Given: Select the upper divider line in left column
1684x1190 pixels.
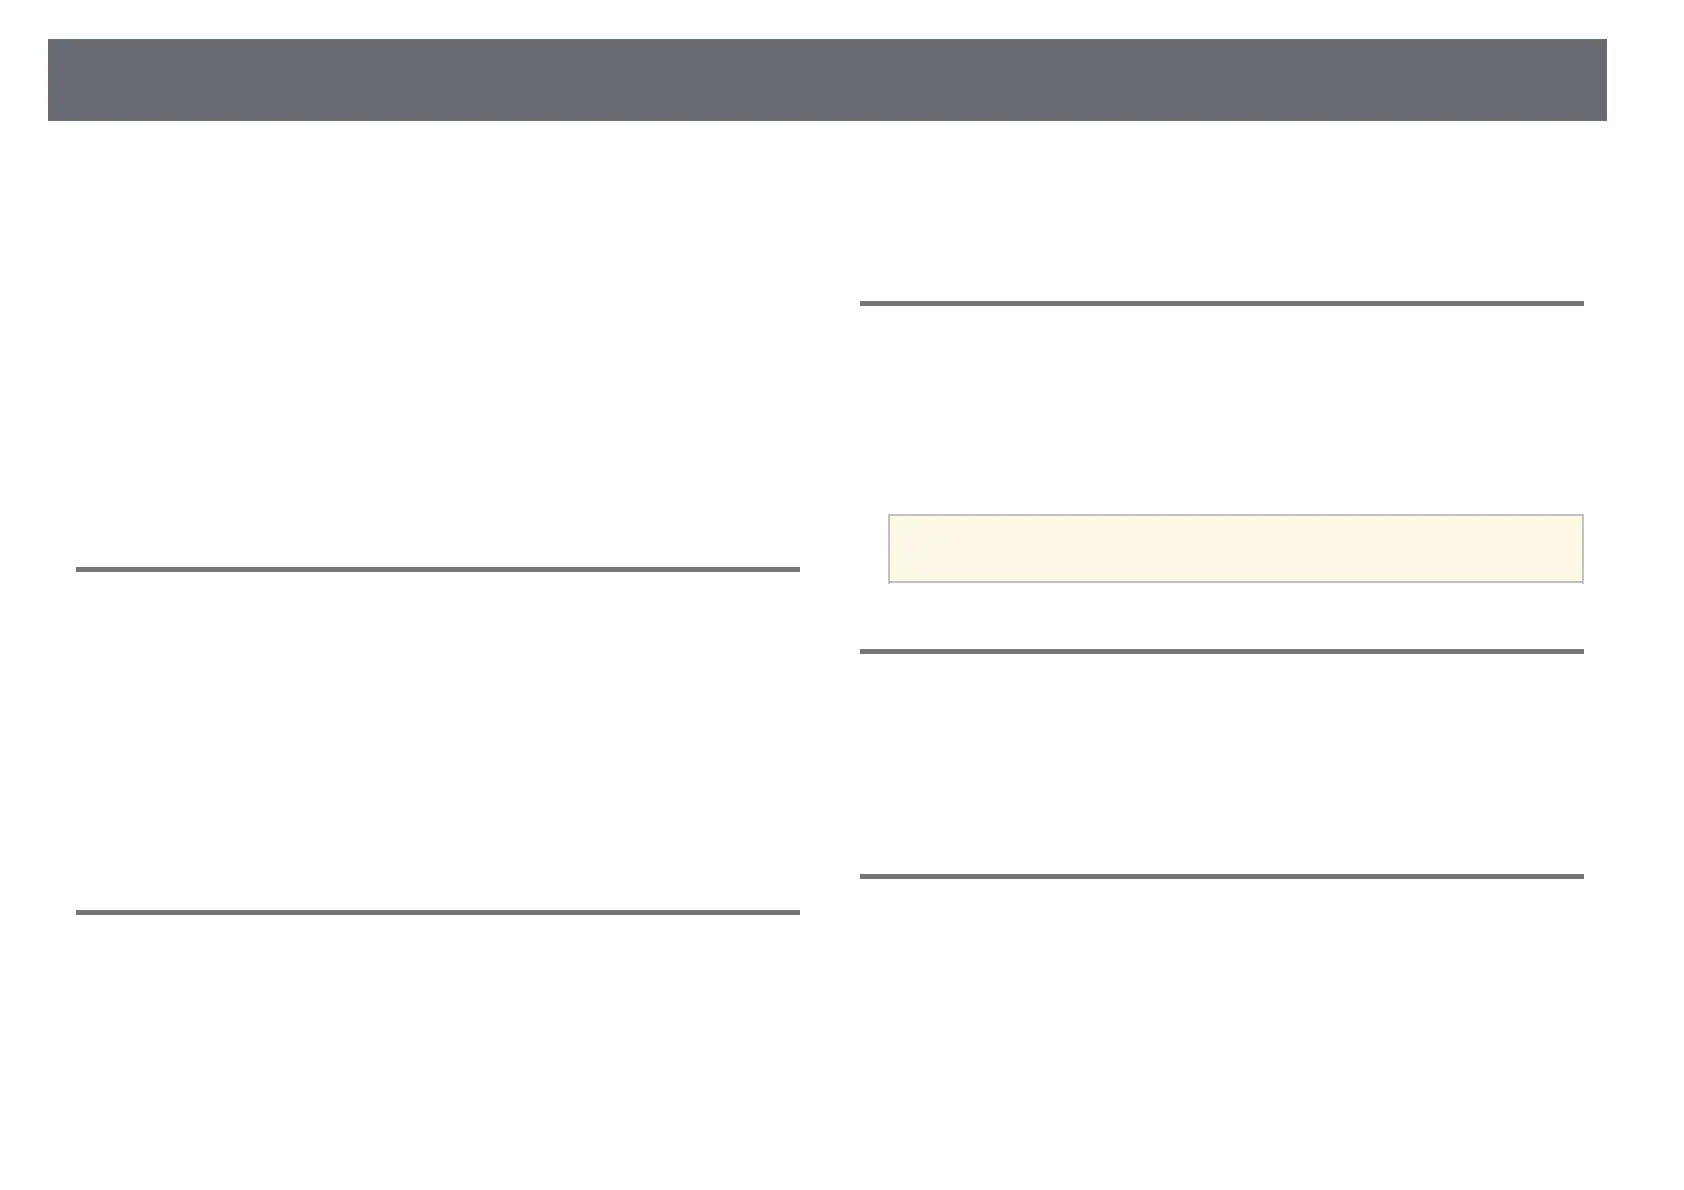Looking at the screenshot, I should pos(438,569).
